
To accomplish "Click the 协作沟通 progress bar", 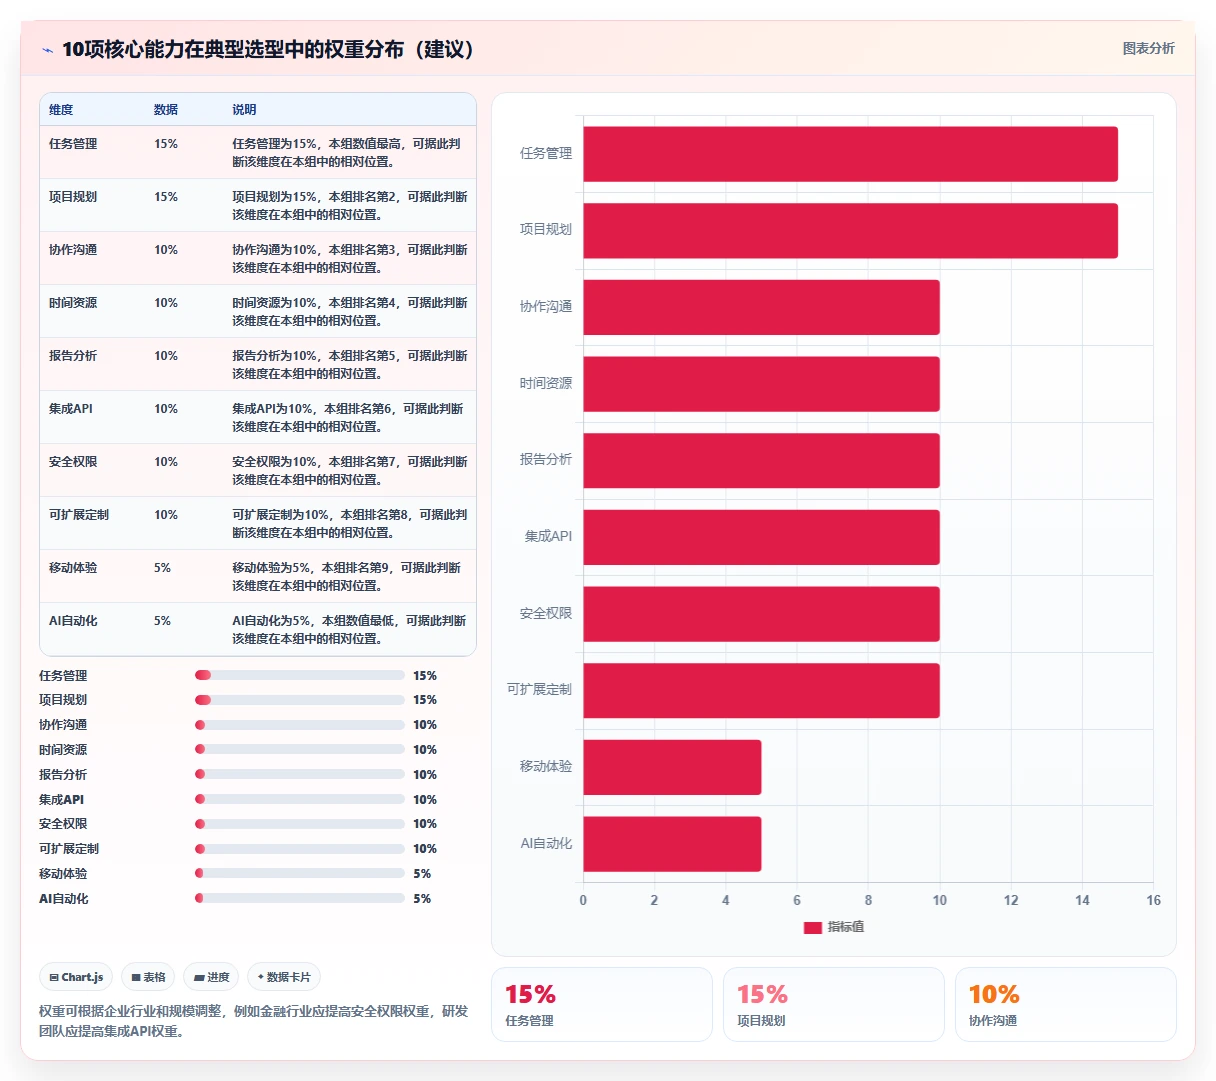I will (x=300, y=725).
